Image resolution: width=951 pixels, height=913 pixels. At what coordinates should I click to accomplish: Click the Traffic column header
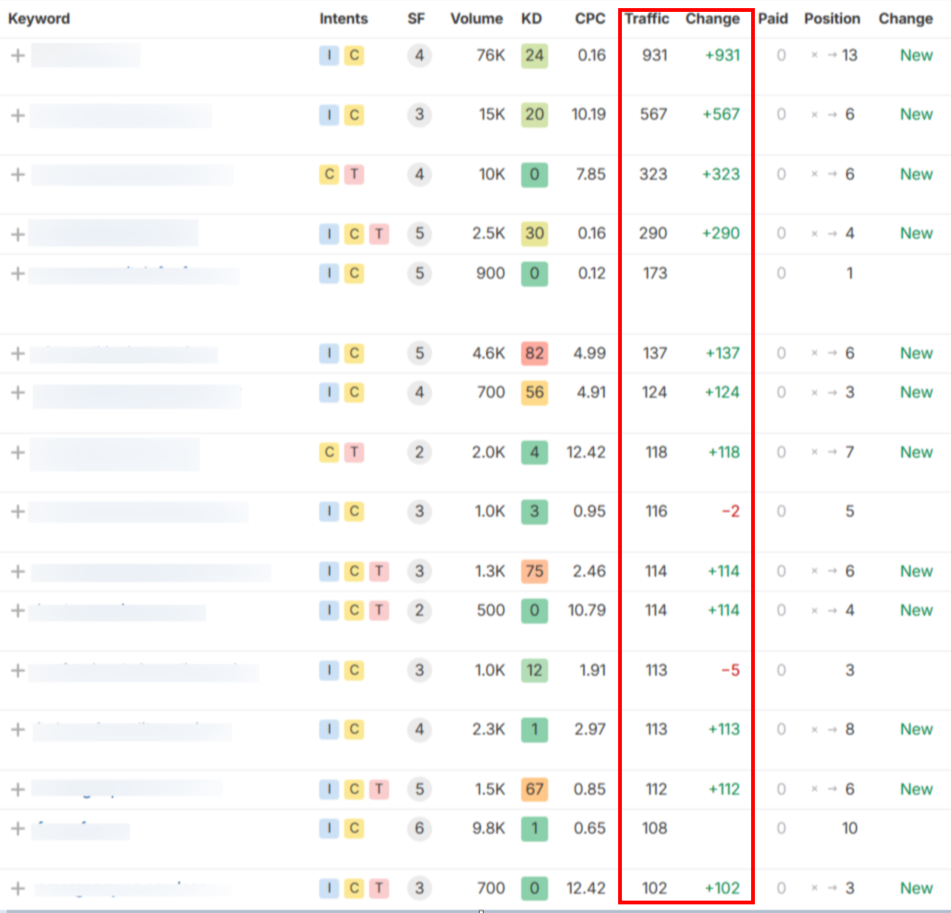tap(646, 18)
